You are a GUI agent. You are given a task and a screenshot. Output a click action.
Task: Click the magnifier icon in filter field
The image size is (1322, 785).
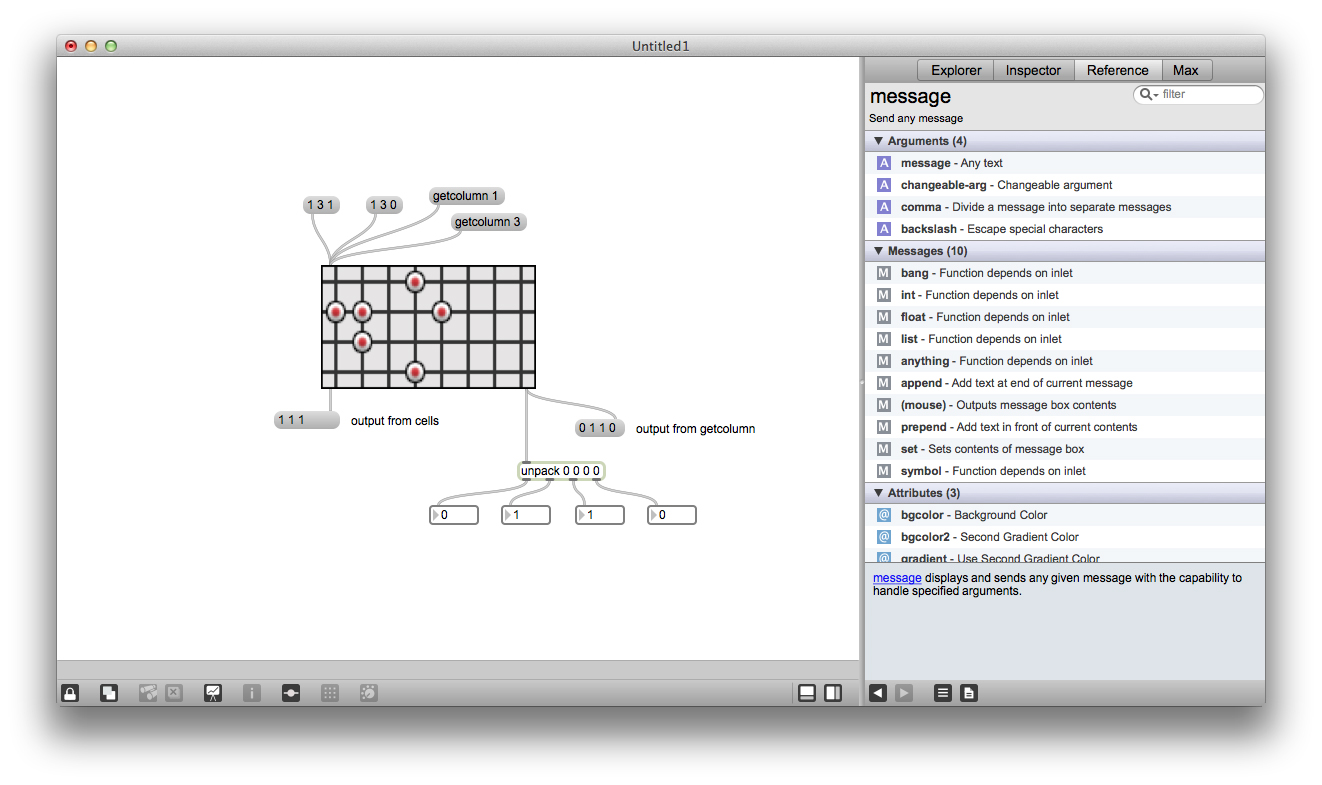point(1147,95)
